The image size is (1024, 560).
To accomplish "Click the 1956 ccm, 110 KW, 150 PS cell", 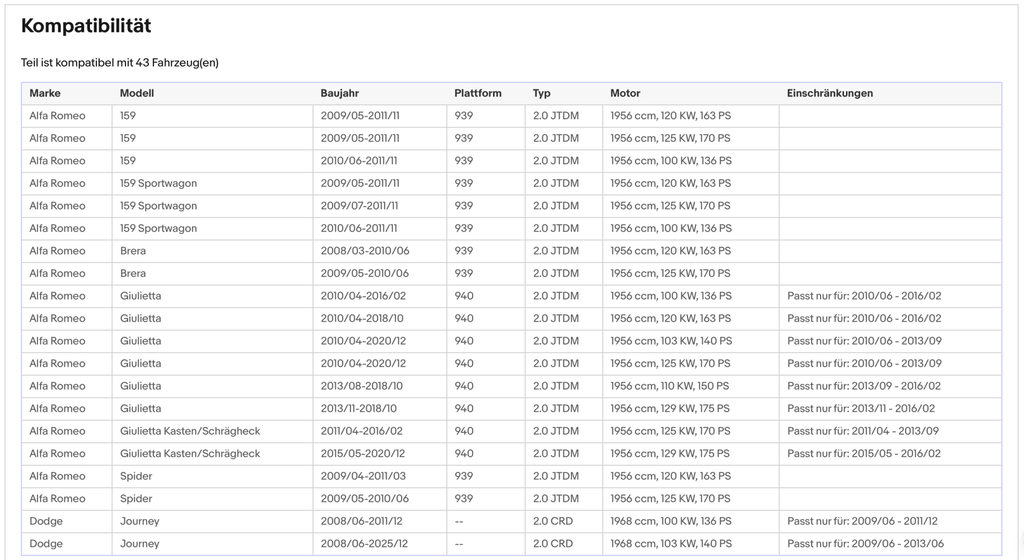I will (x=669, y=386).
